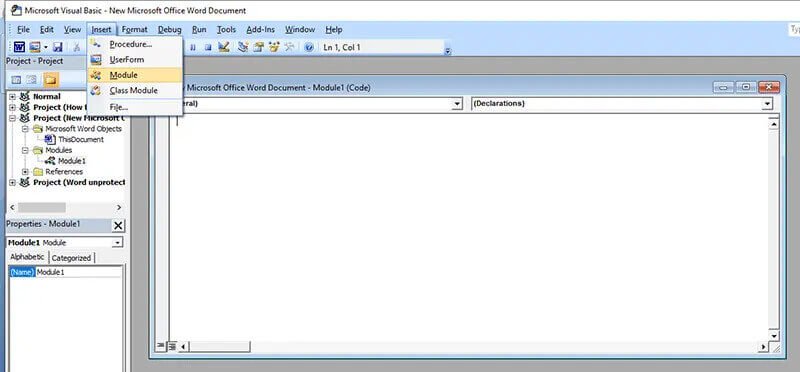
Task: Click the Visual Basic Help icon
Action: pos(309,47)
